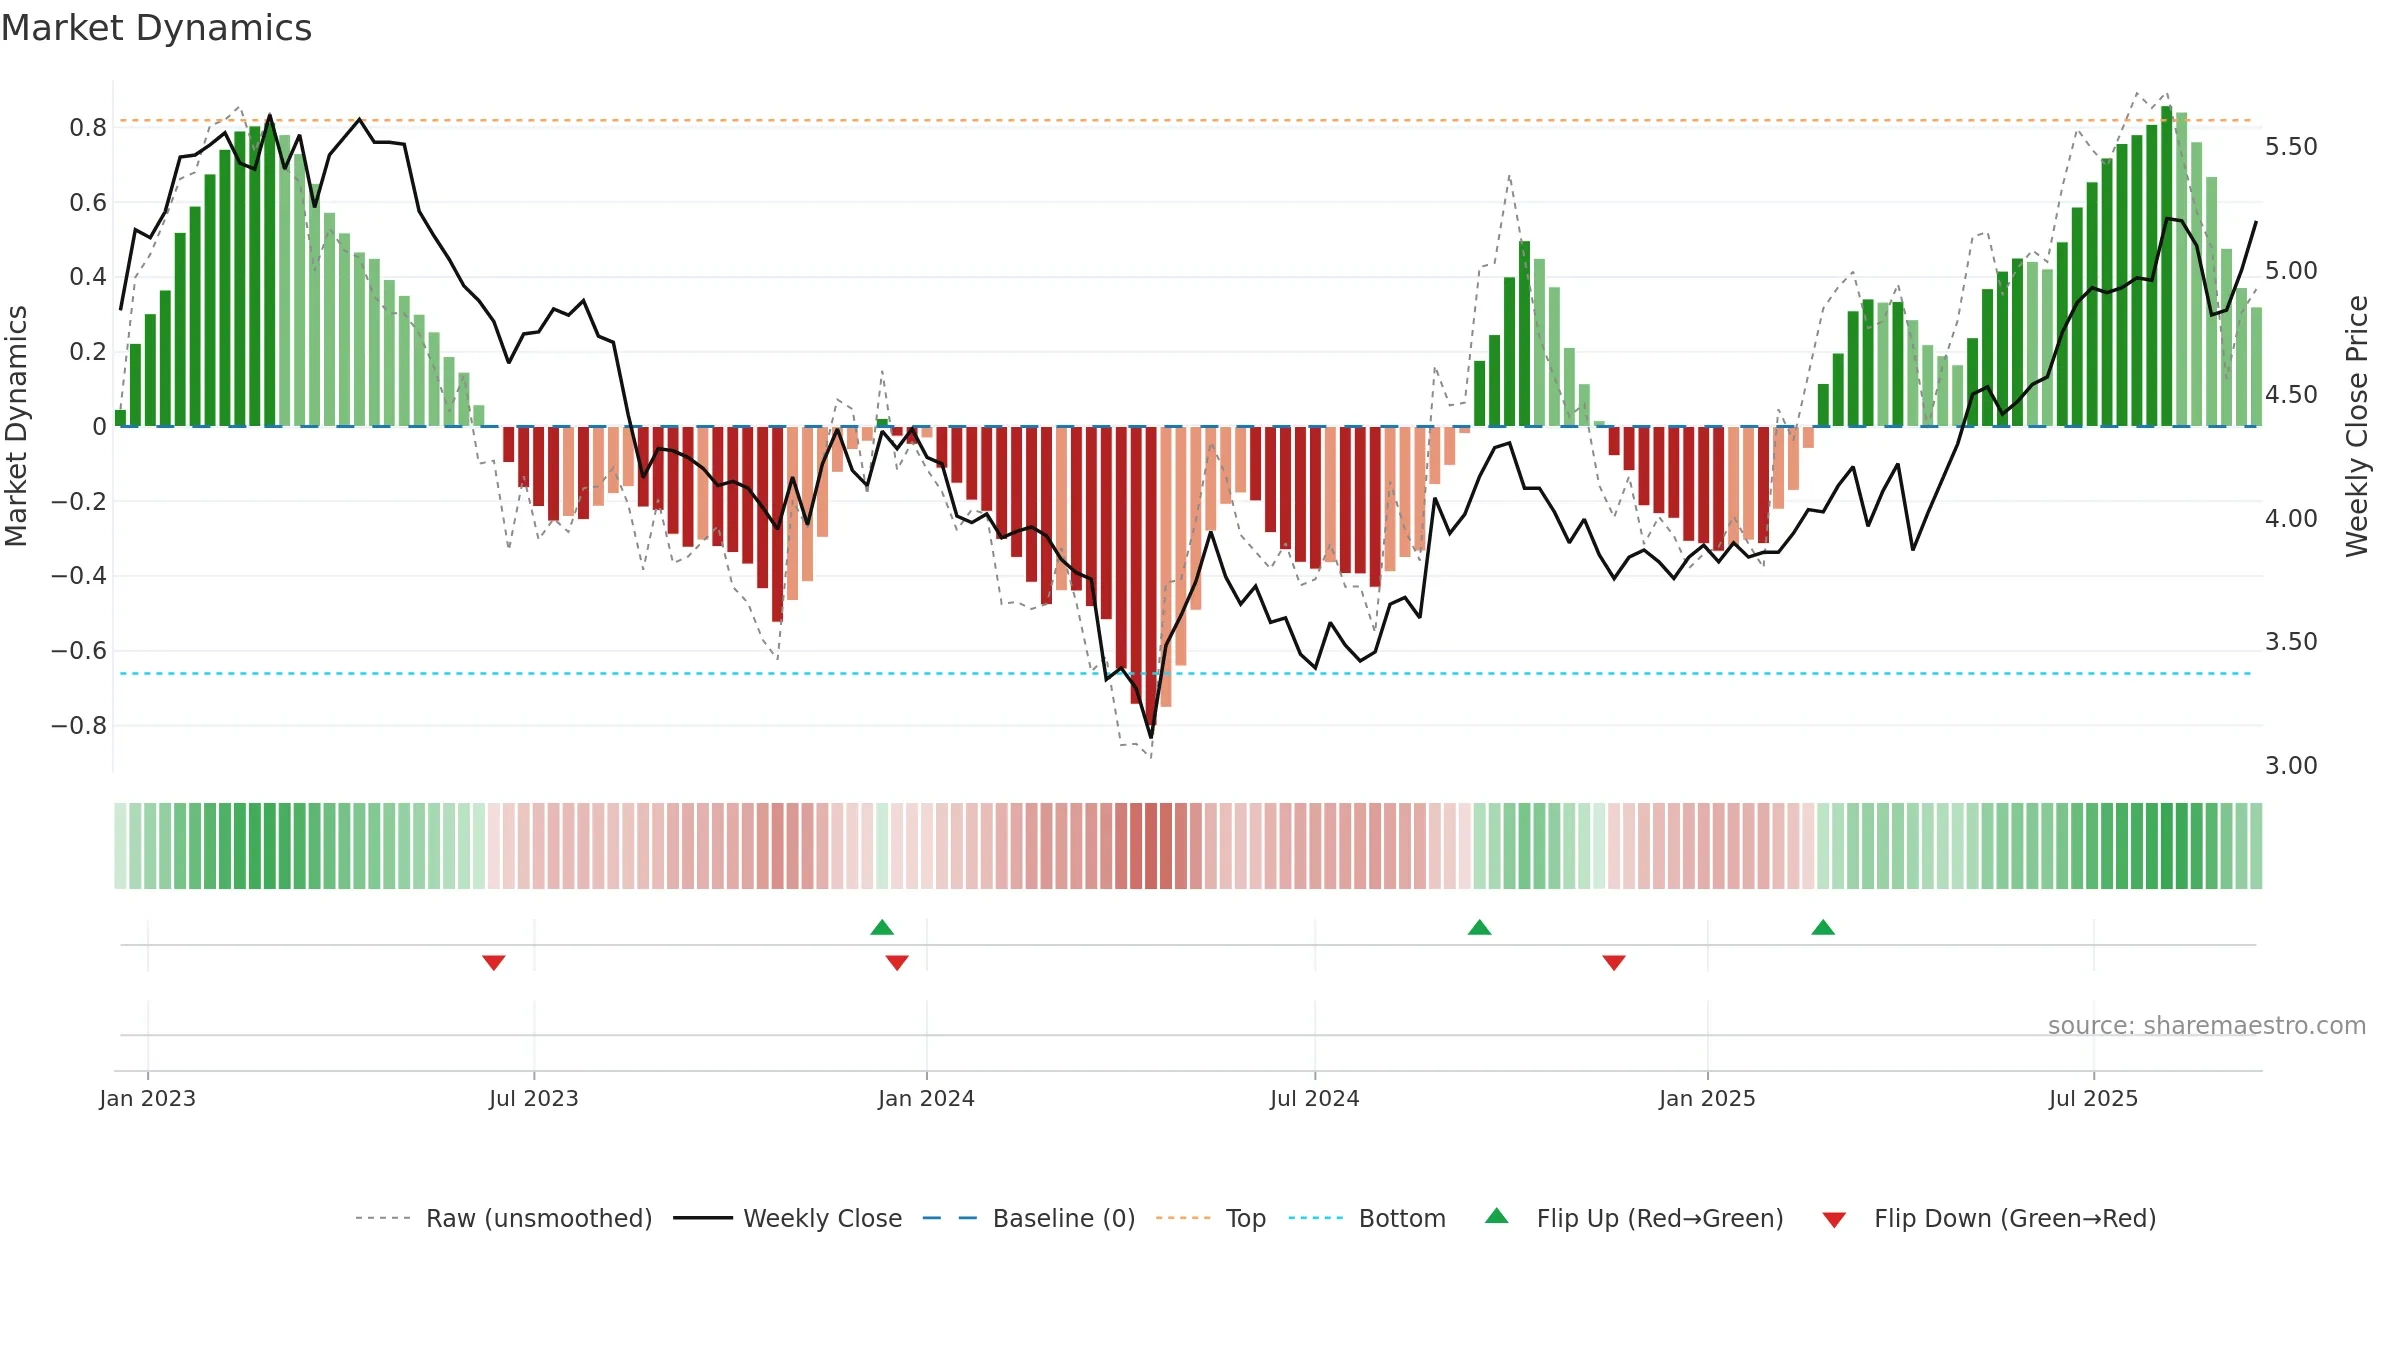Click the Jul 2024 x-axis label
The width and height of the screenshot is (2400, 1350).
click(x=1315, y=1098)
